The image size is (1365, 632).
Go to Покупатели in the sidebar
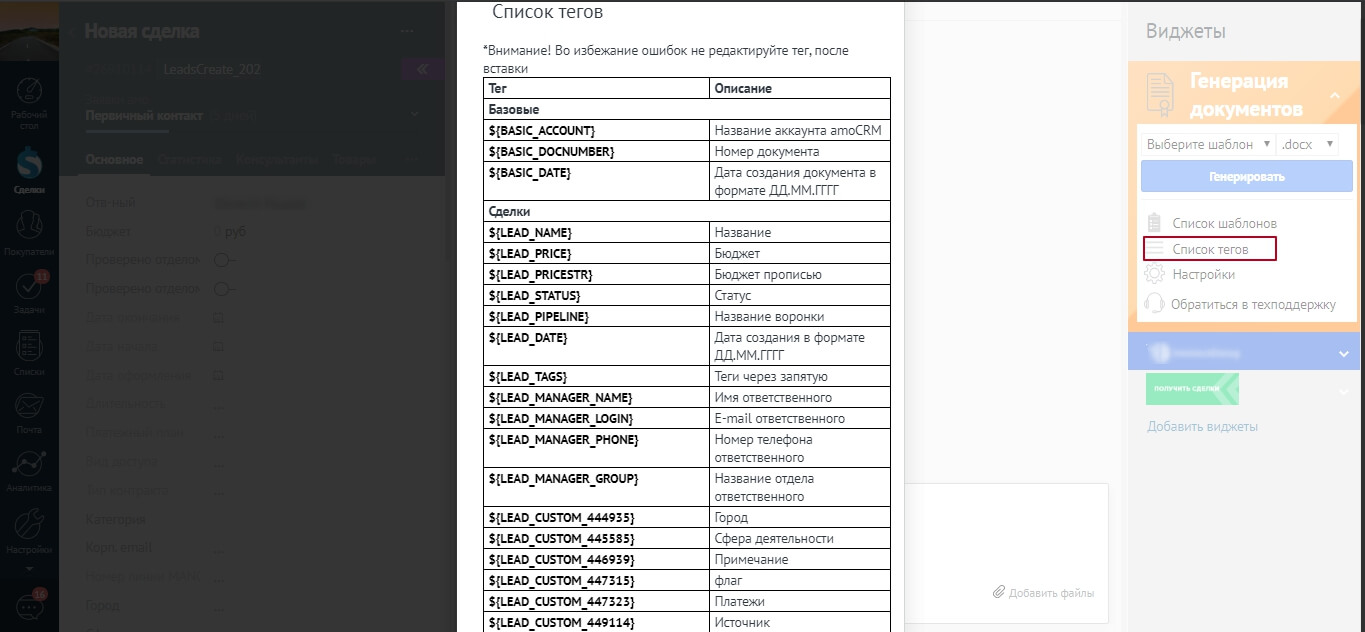(29, 232)
